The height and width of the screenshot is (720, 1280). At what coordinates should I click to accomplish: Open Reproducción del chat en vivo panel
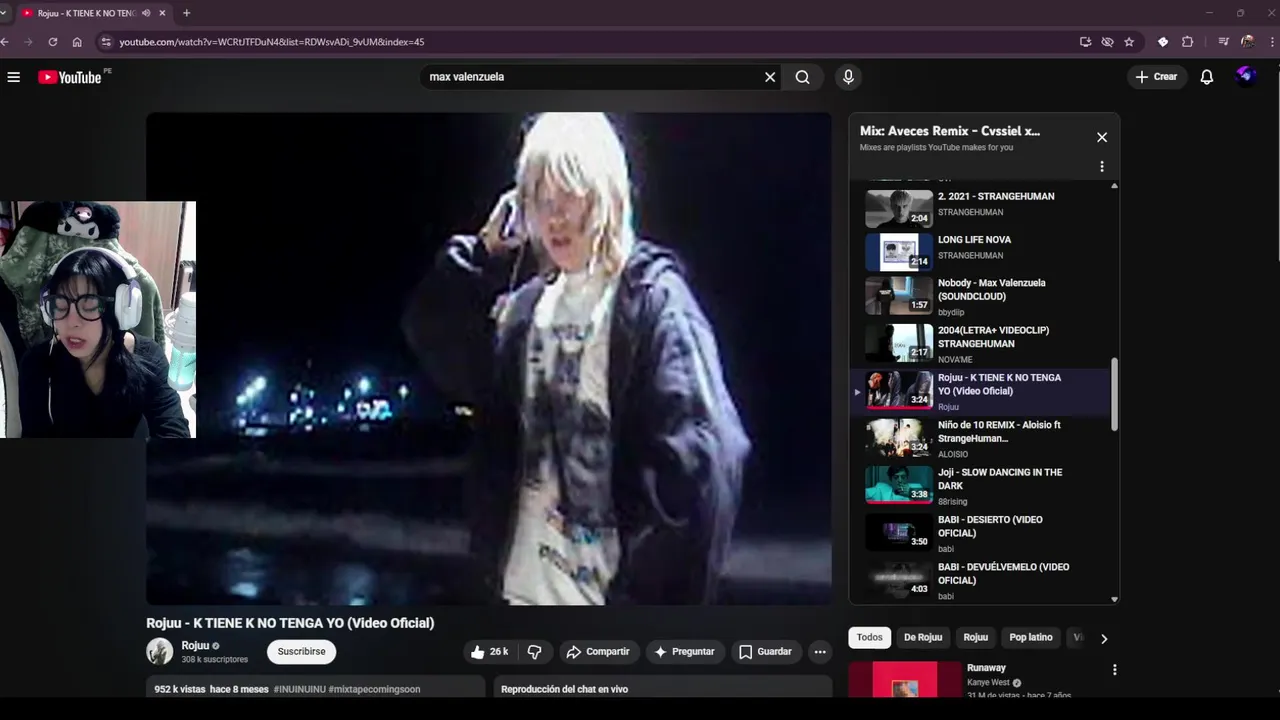[x=663, y=689]
